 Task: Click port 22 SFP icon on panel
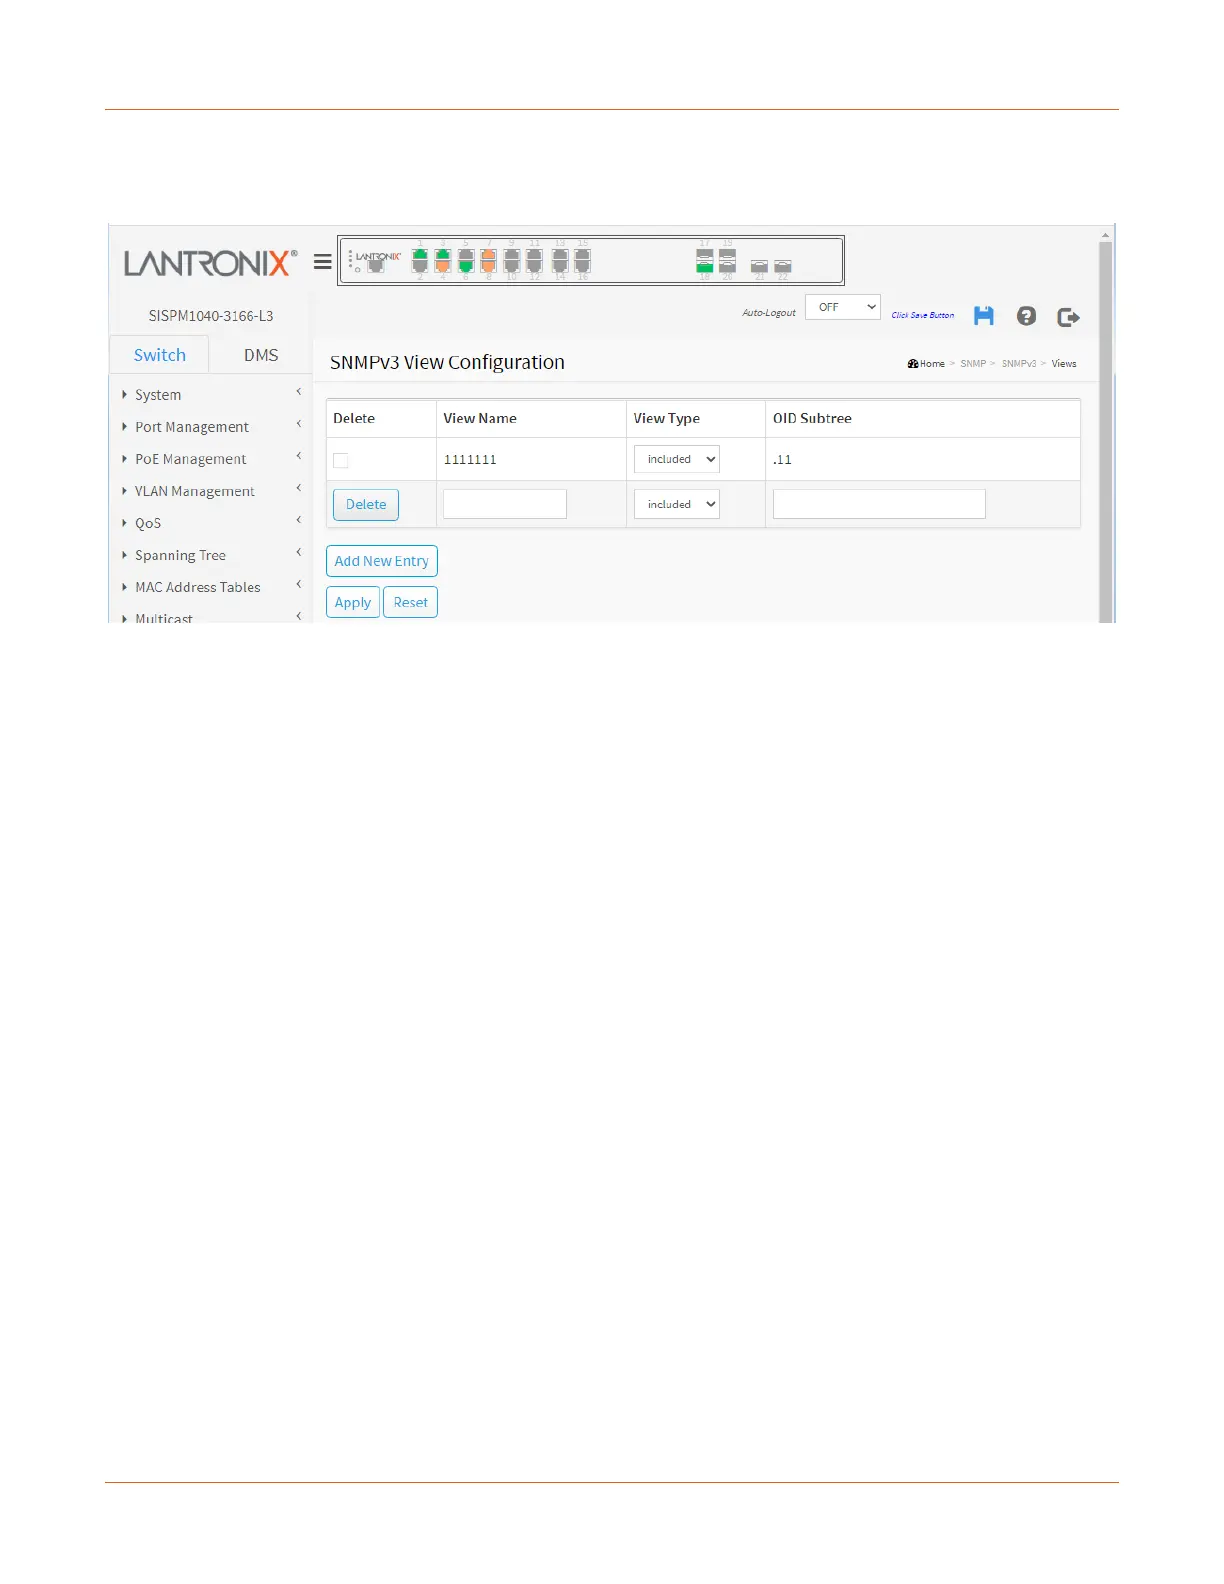pyautogui.click(x=783, y=266)
